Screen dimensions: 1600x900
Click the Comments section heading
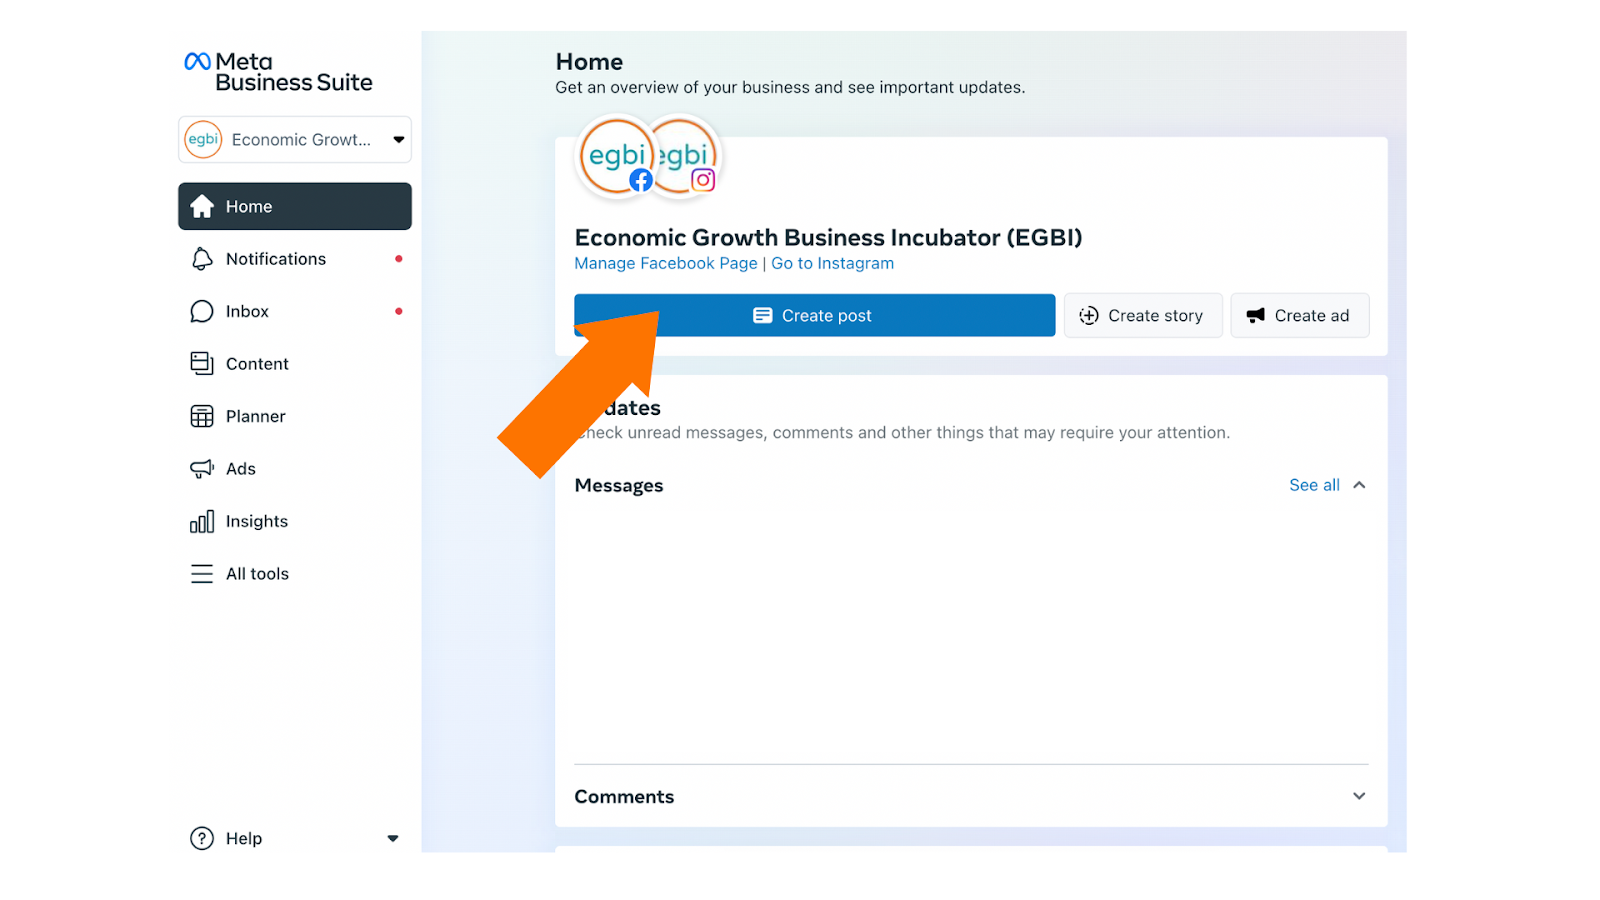624,797
